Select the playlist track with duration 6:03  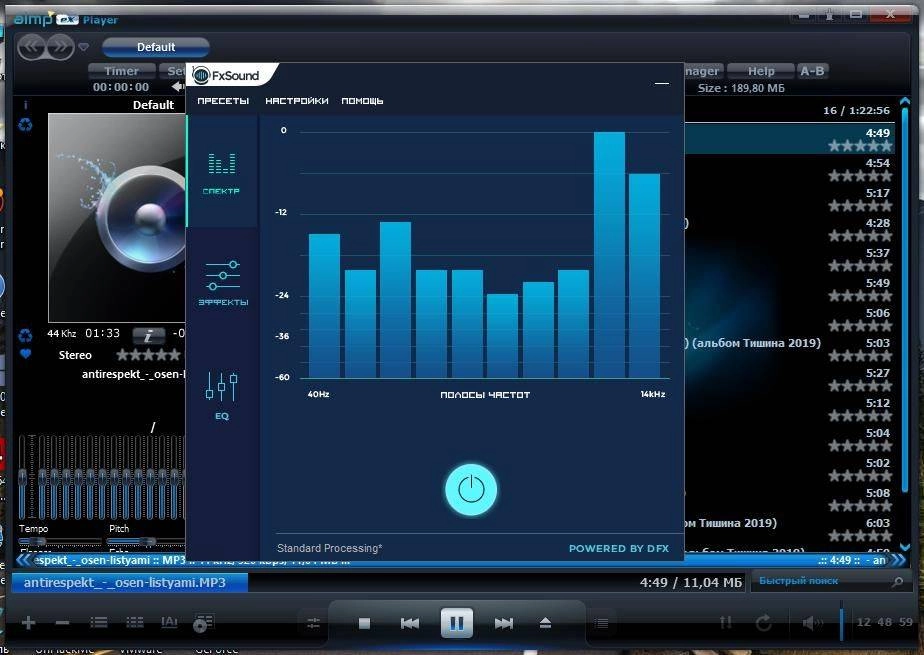click(789, 529)
